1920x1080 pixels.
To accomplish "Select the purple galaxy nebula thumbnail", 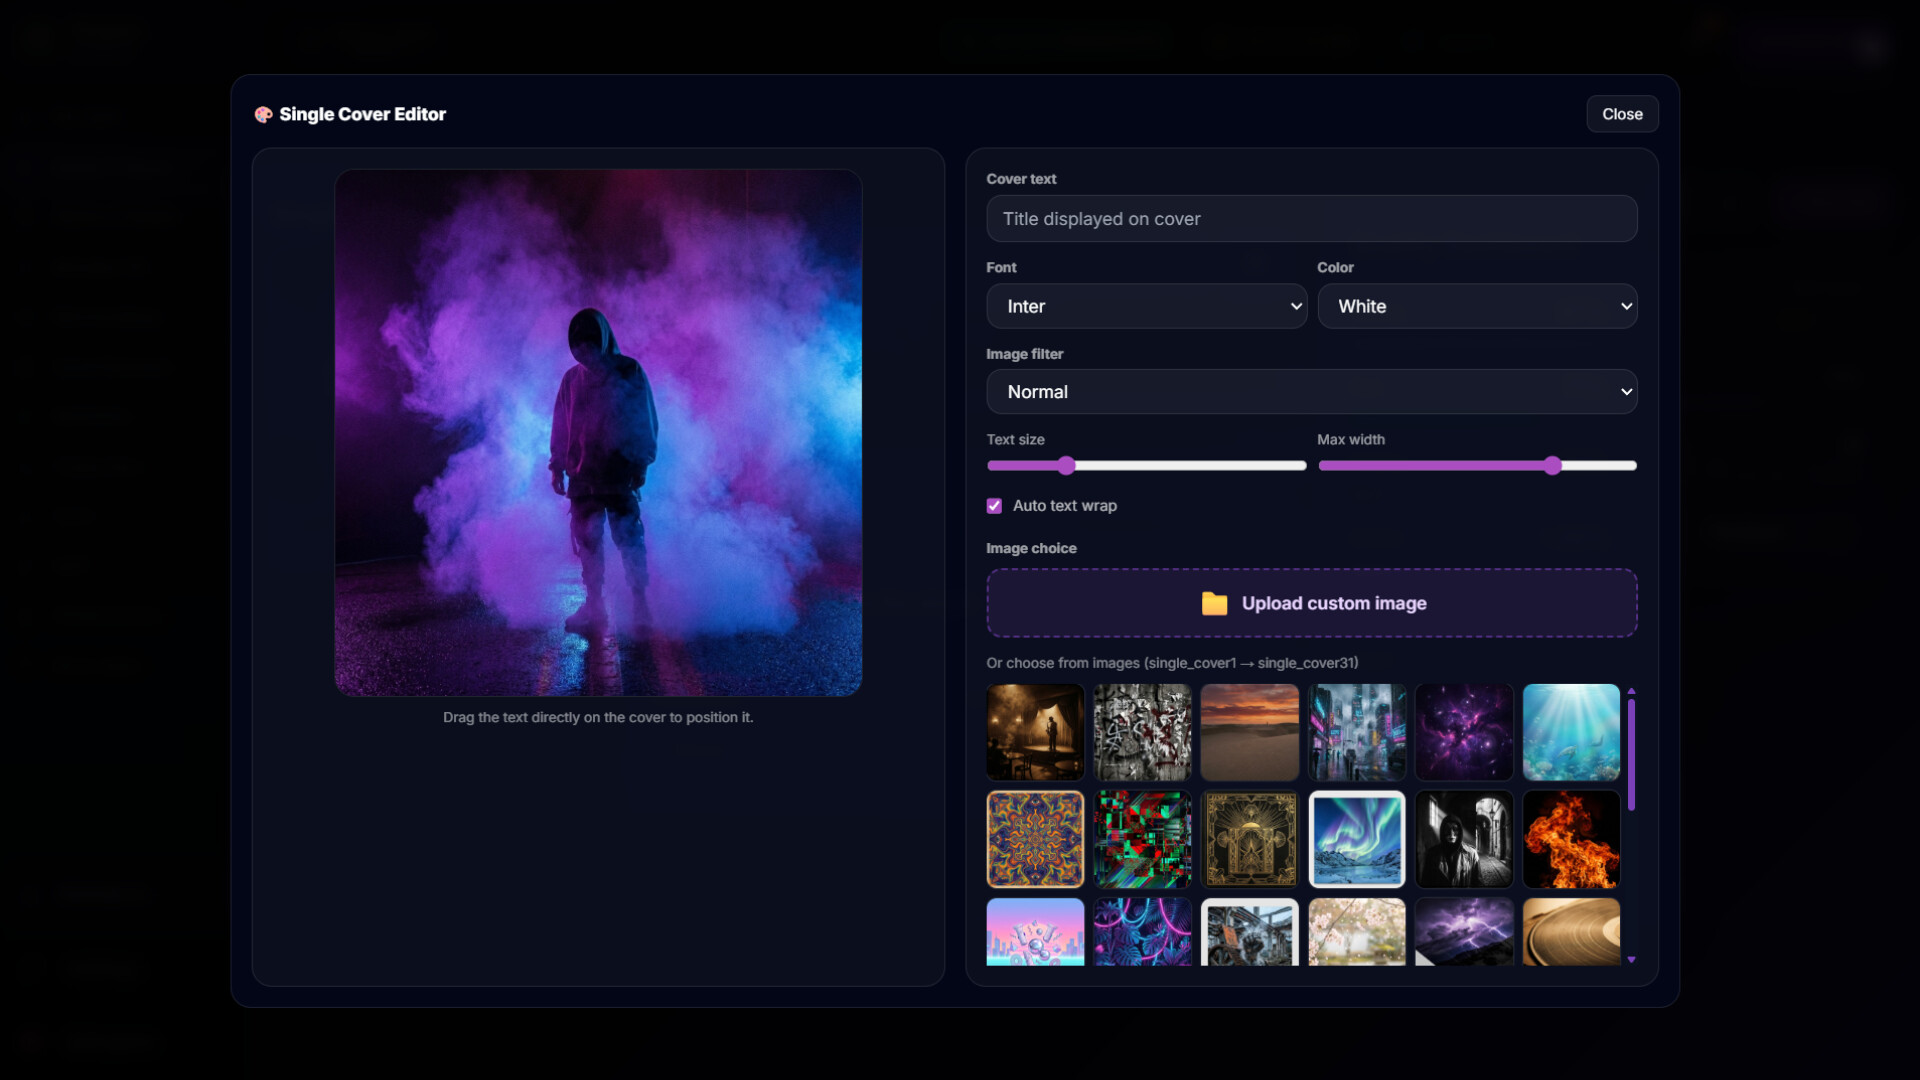I will 1464,732.
